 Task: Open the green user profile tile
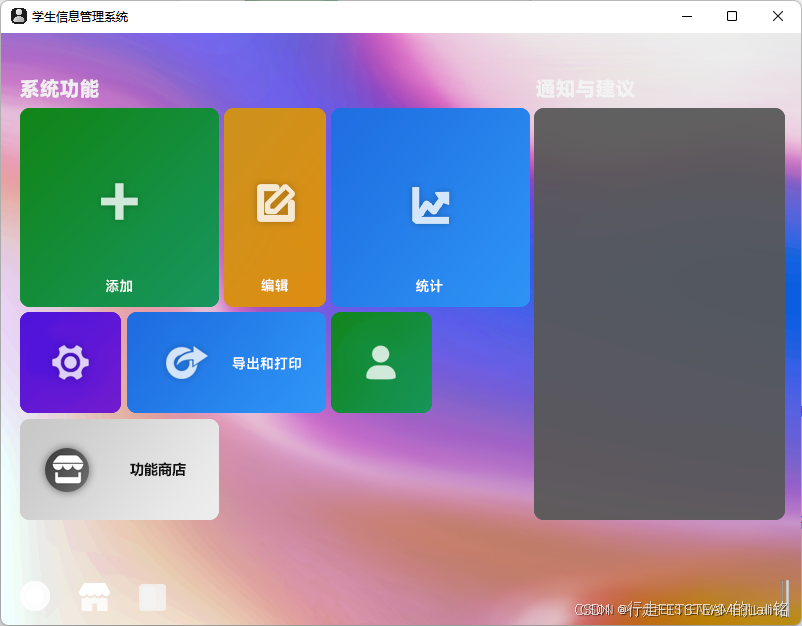coord(381,362)
